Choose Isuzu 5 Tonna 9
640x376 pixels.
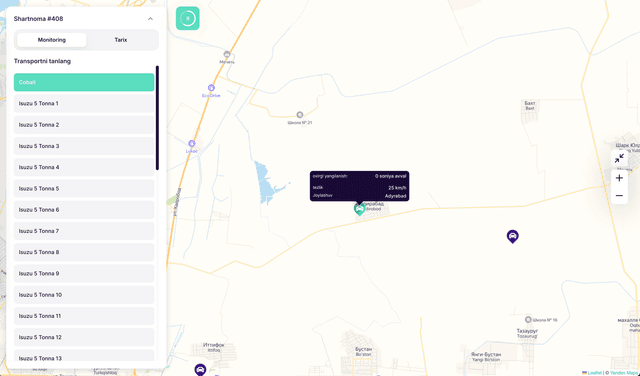pyautogui.click(x=84, y=274)
